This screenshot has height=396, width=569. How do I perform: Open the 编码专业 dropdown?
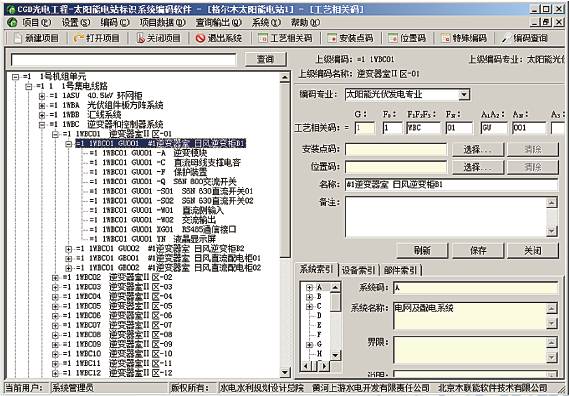464,95
